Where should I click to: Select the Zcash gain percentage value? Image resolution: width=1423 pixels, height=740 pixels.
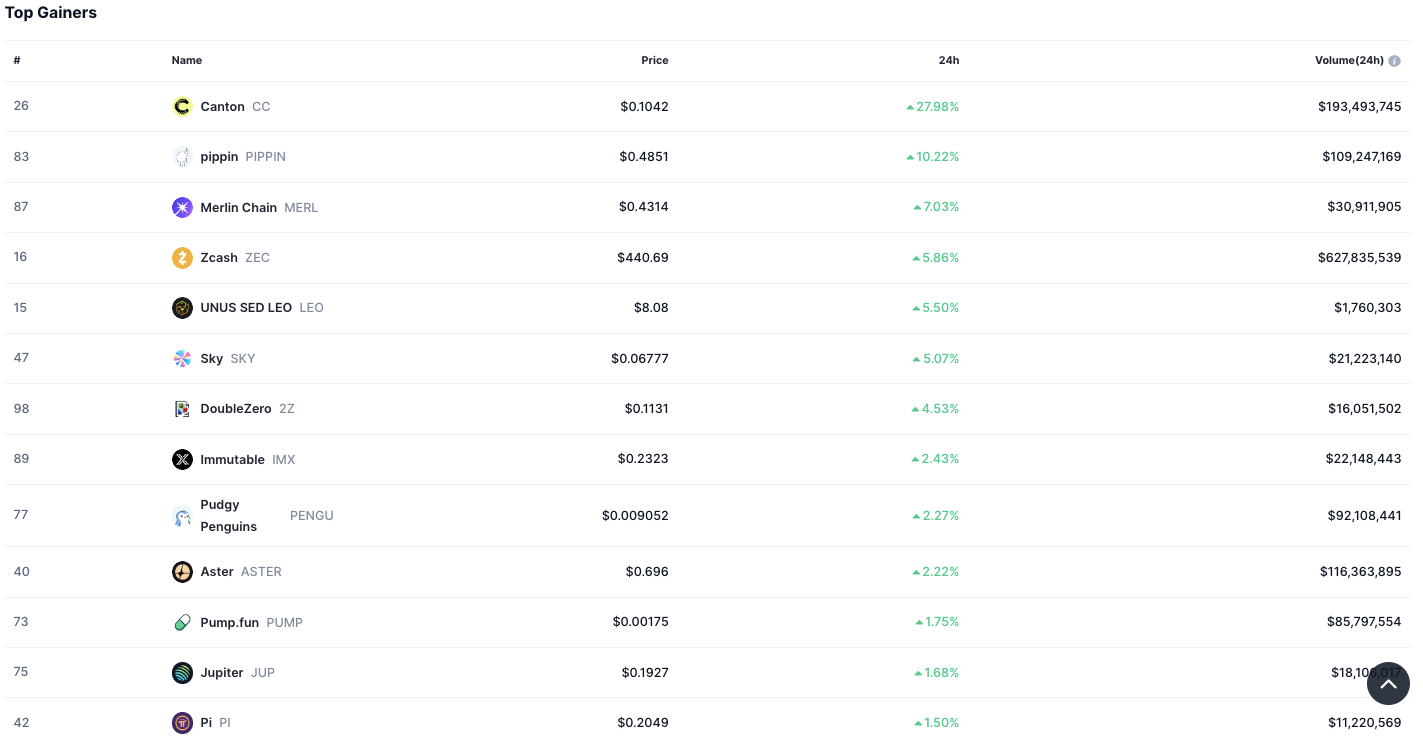pyautogui.click(x=936, y=257)
